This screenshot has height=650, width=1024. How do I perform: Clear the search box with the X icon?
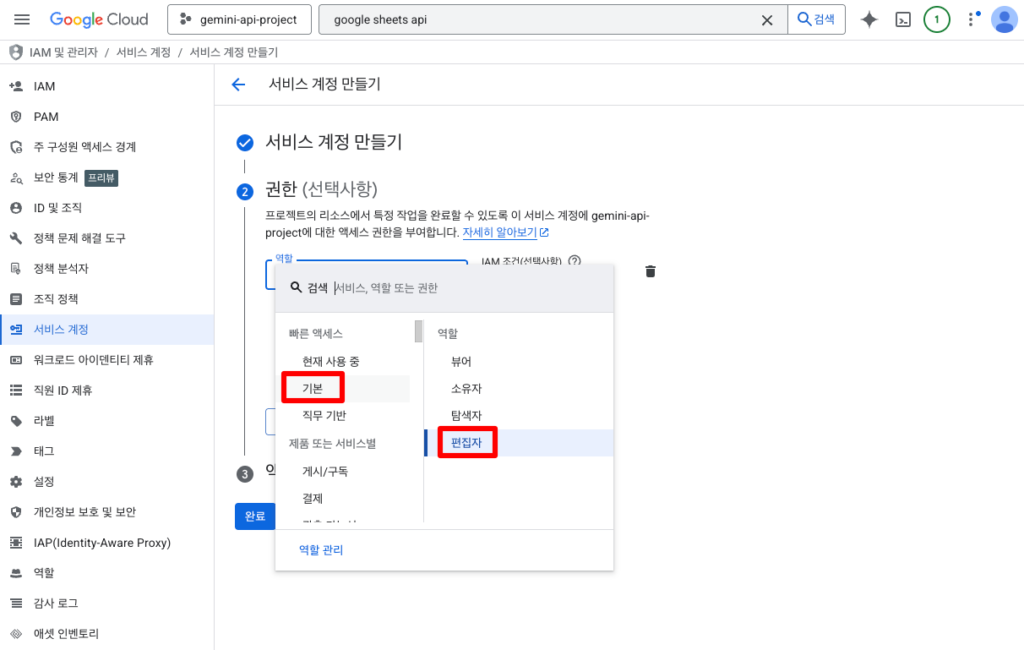coord(767,20)
